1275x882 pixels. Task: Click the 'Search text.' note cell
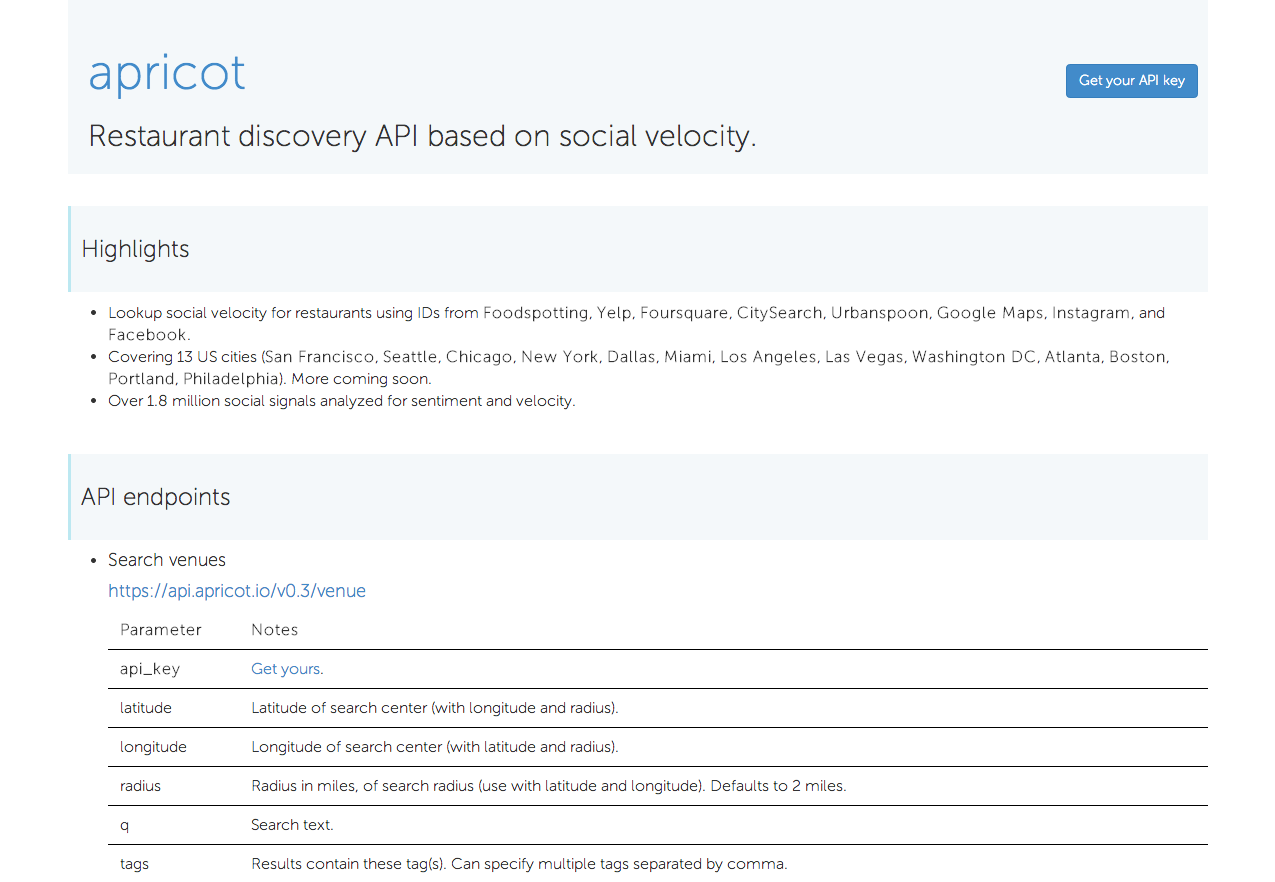click(292, 825)
